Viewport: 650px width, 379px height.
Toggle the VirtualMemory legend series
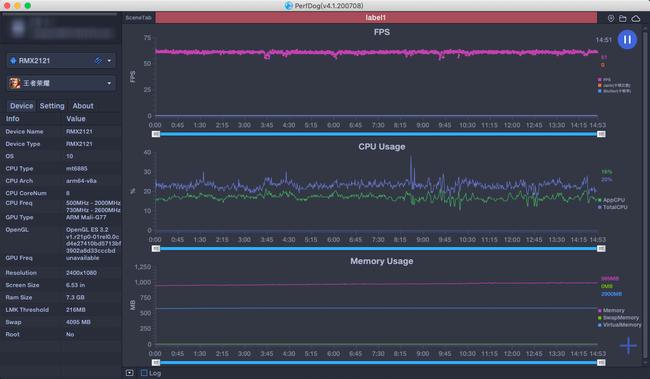[620, 325]
